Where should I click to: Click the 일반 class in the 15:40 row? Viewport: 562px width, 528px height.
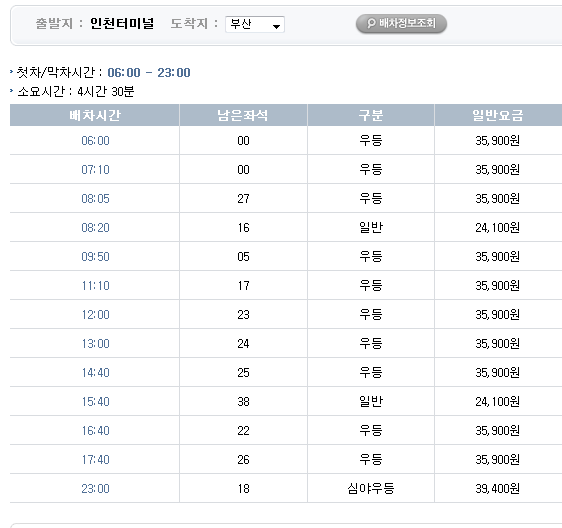point(371,402)
